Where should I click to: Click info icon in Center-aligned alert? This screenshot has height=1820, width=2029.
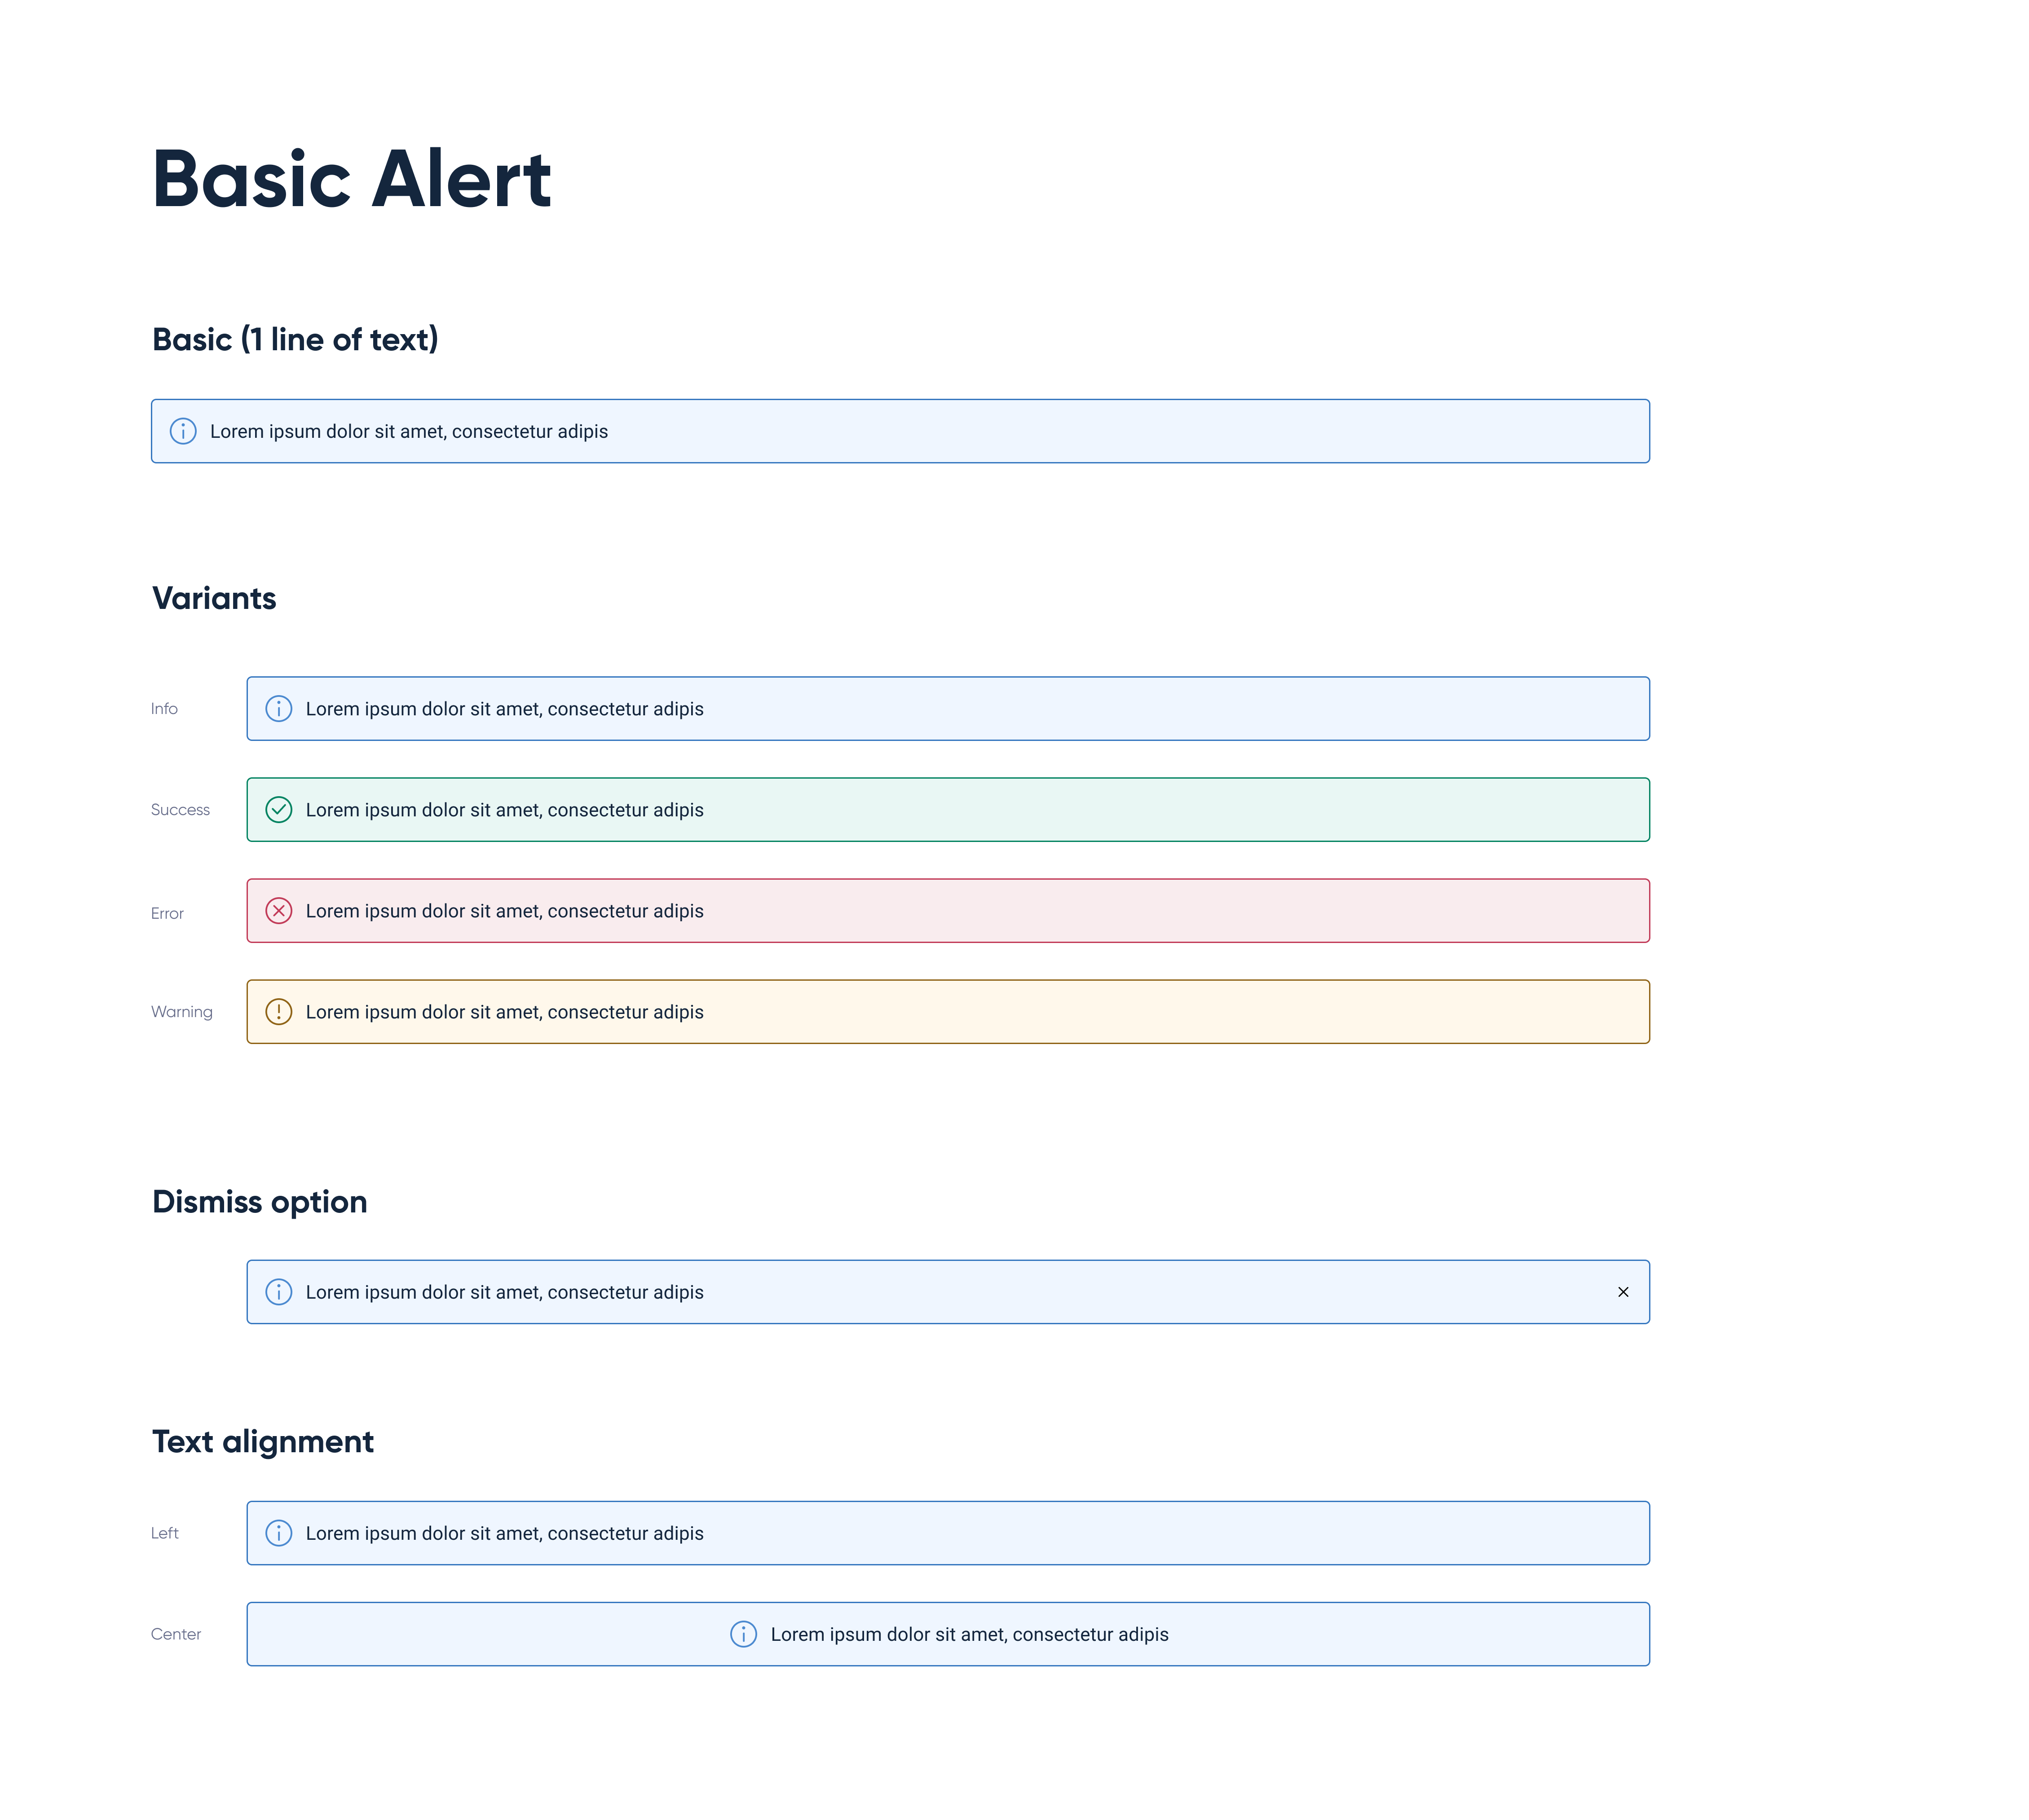click(744, 1634)
